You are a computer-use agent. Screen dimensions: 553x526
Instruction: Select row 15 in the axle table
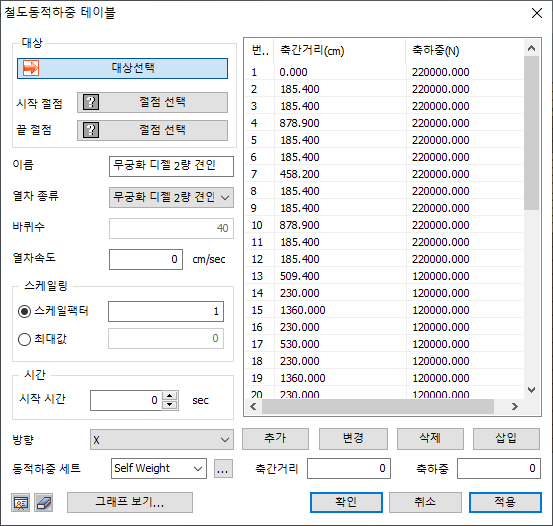[384, 310]
